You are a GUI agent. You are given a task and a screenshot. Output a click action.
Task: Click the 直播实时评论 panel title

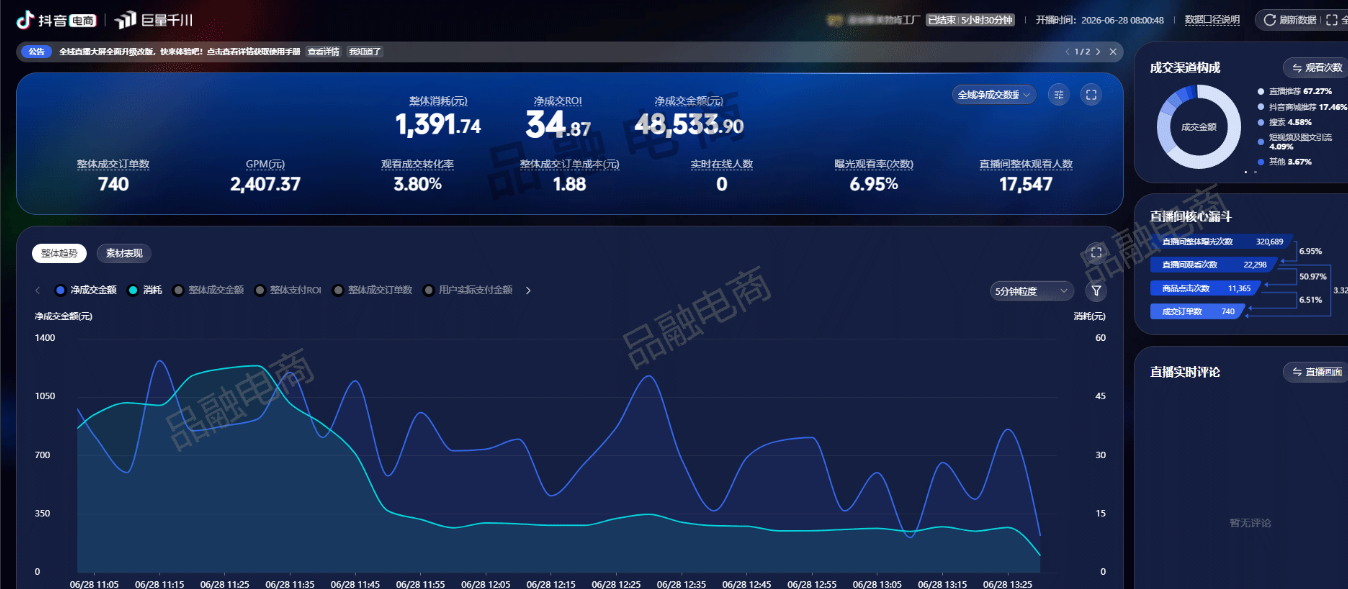click(x=1185, y=372)
